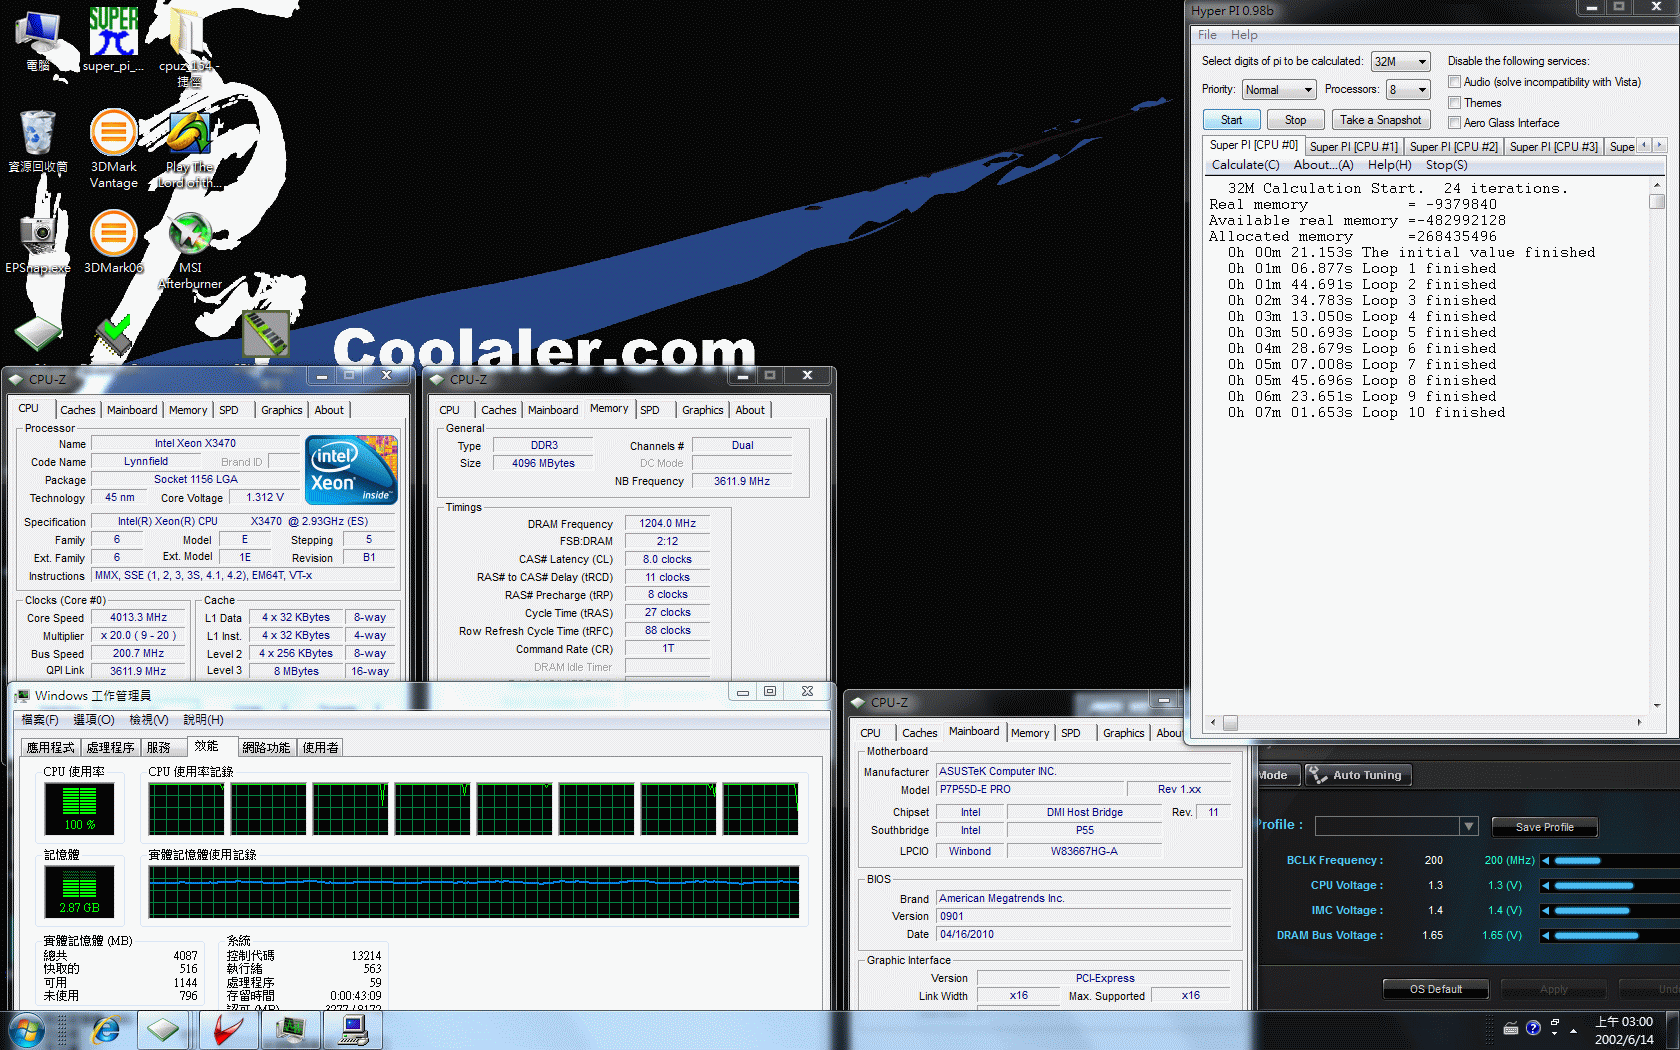
Task: Open Processors count dropdown
Action: 1409,90
